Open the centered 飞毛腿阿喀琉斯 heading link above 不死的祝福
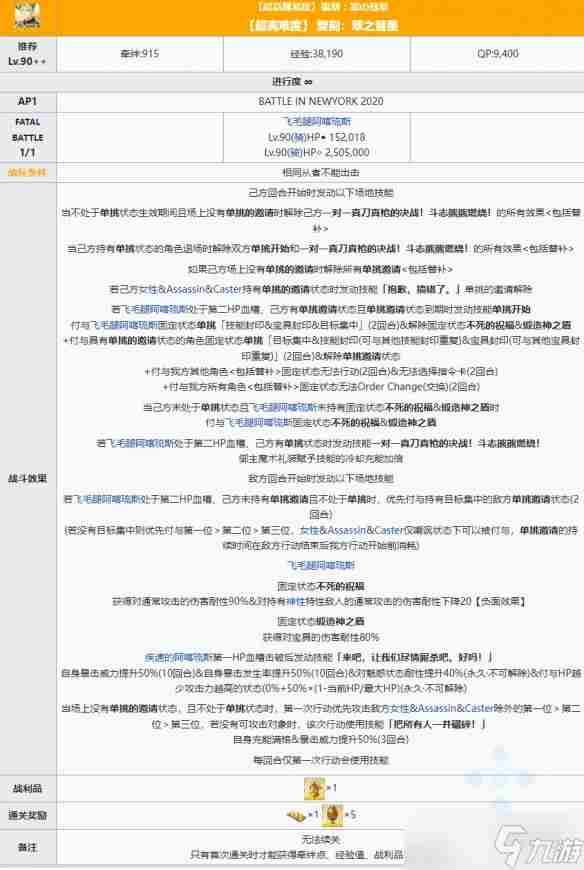 321,565
